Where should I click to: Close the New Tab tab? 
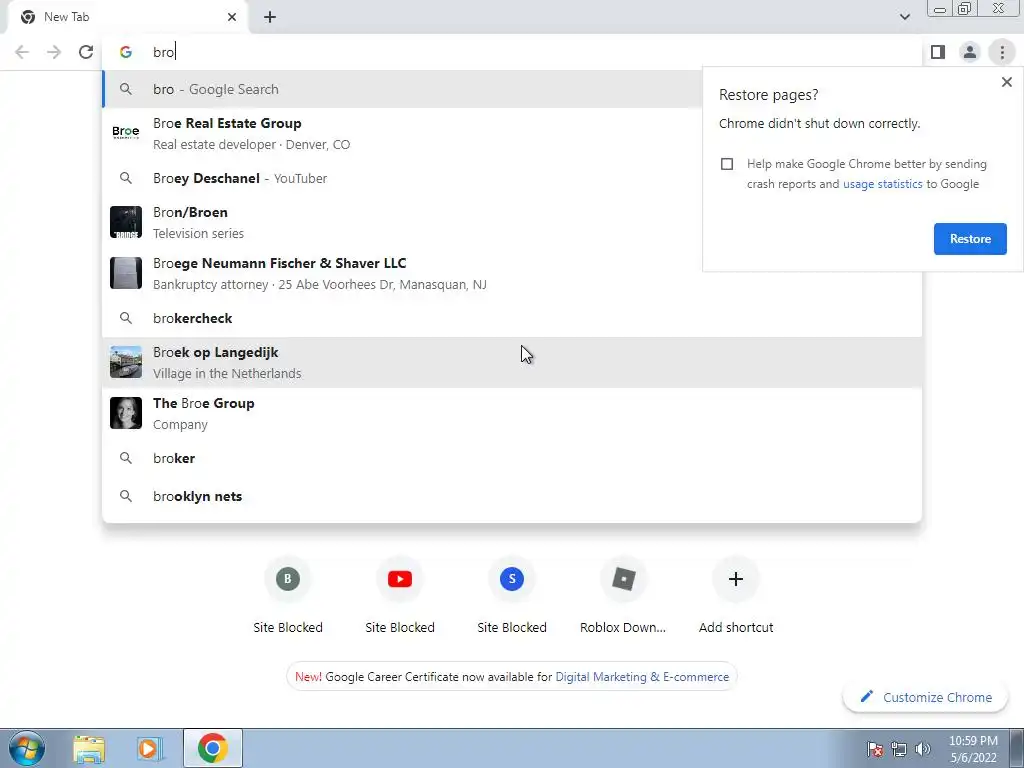tap(232, 17)
